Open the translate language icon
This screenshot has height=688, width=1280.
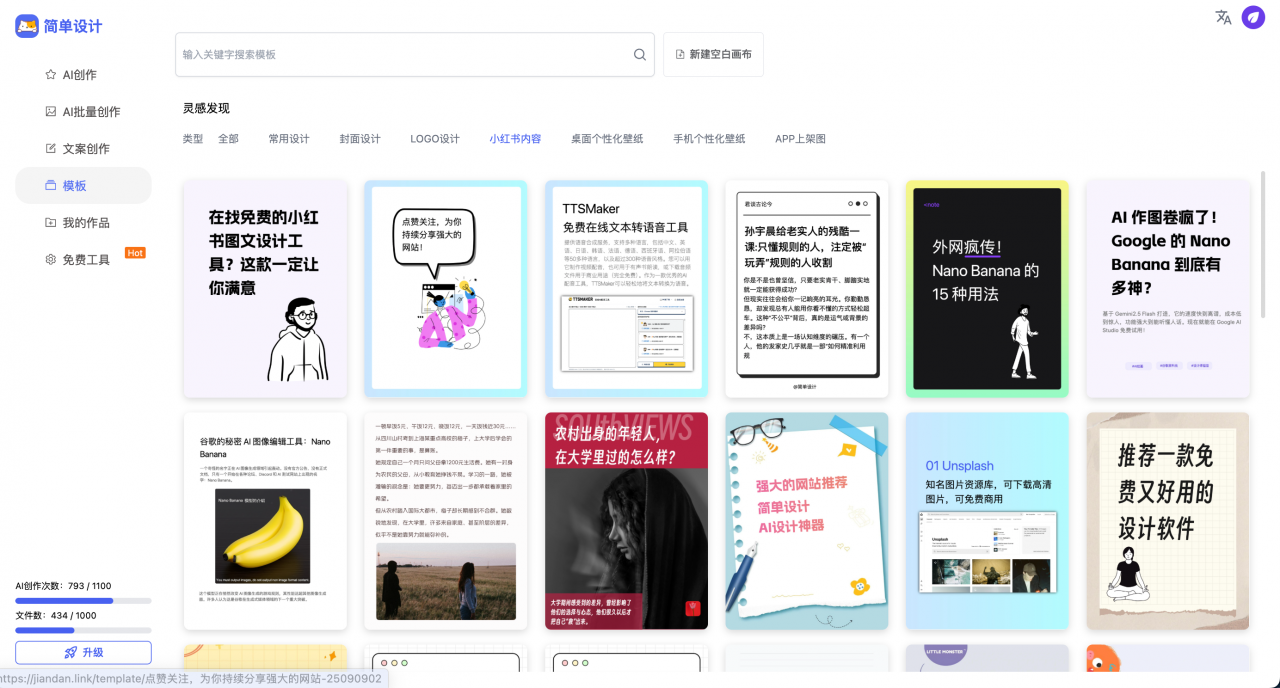click(1223, 17)
